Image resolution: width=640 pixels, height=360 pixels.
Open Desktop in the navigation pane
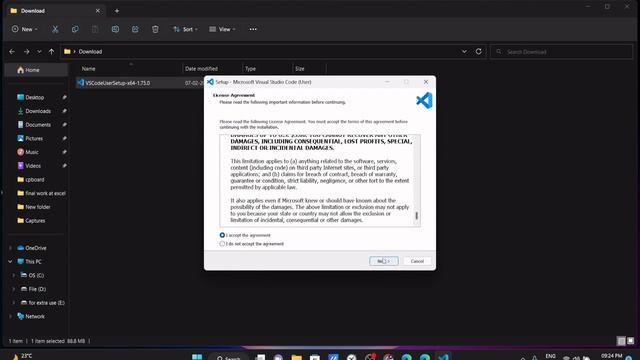coord(34,98)
